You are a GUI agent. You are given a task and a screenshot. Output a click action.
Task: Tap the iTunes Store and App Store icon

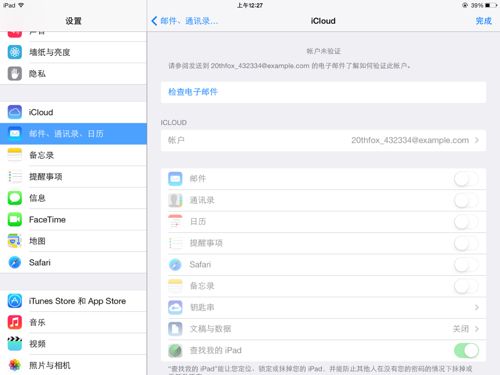point(15,301)
